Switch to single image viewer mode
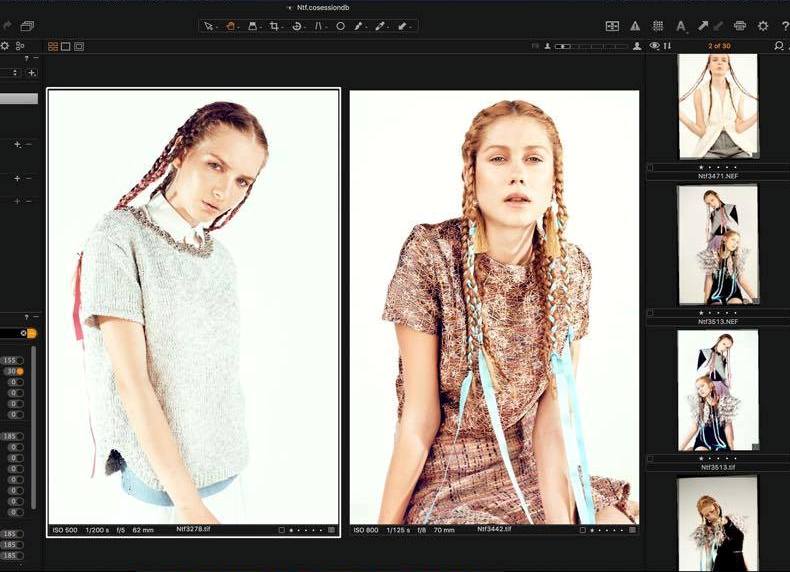The width and height of the screenshot is (790, 572). click(x=66, y=46)
